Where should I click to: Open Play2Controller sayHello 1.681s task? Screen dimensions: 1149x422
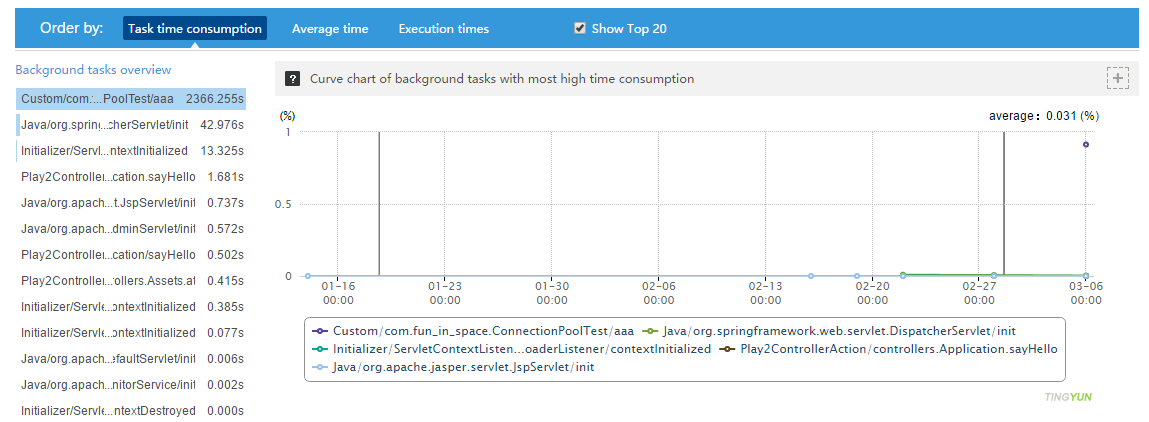pos(132,177)
